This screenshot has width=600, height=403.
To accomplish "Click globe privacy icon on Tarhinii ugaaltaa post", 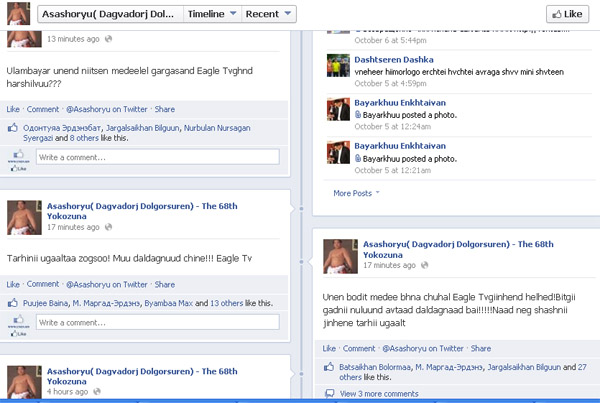I will coord(109,227).
